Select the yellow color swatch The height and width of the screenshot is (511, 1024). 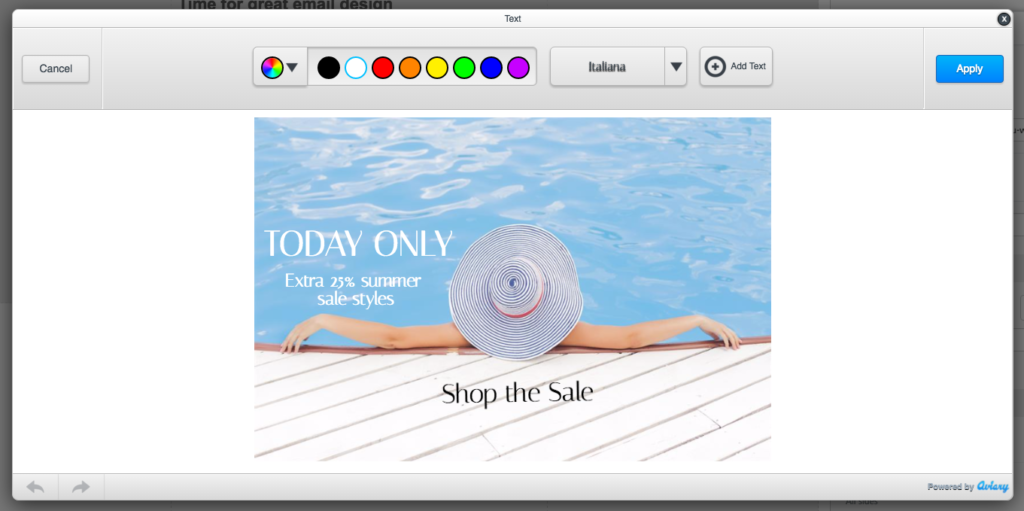pos(436,67)
